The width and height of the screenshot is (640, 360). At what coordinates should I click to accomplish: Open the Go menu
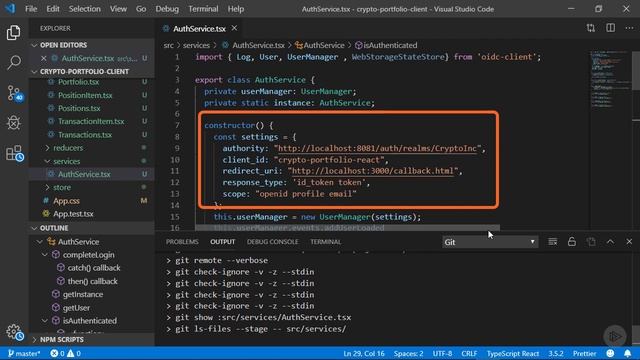[x=141, y=9]
